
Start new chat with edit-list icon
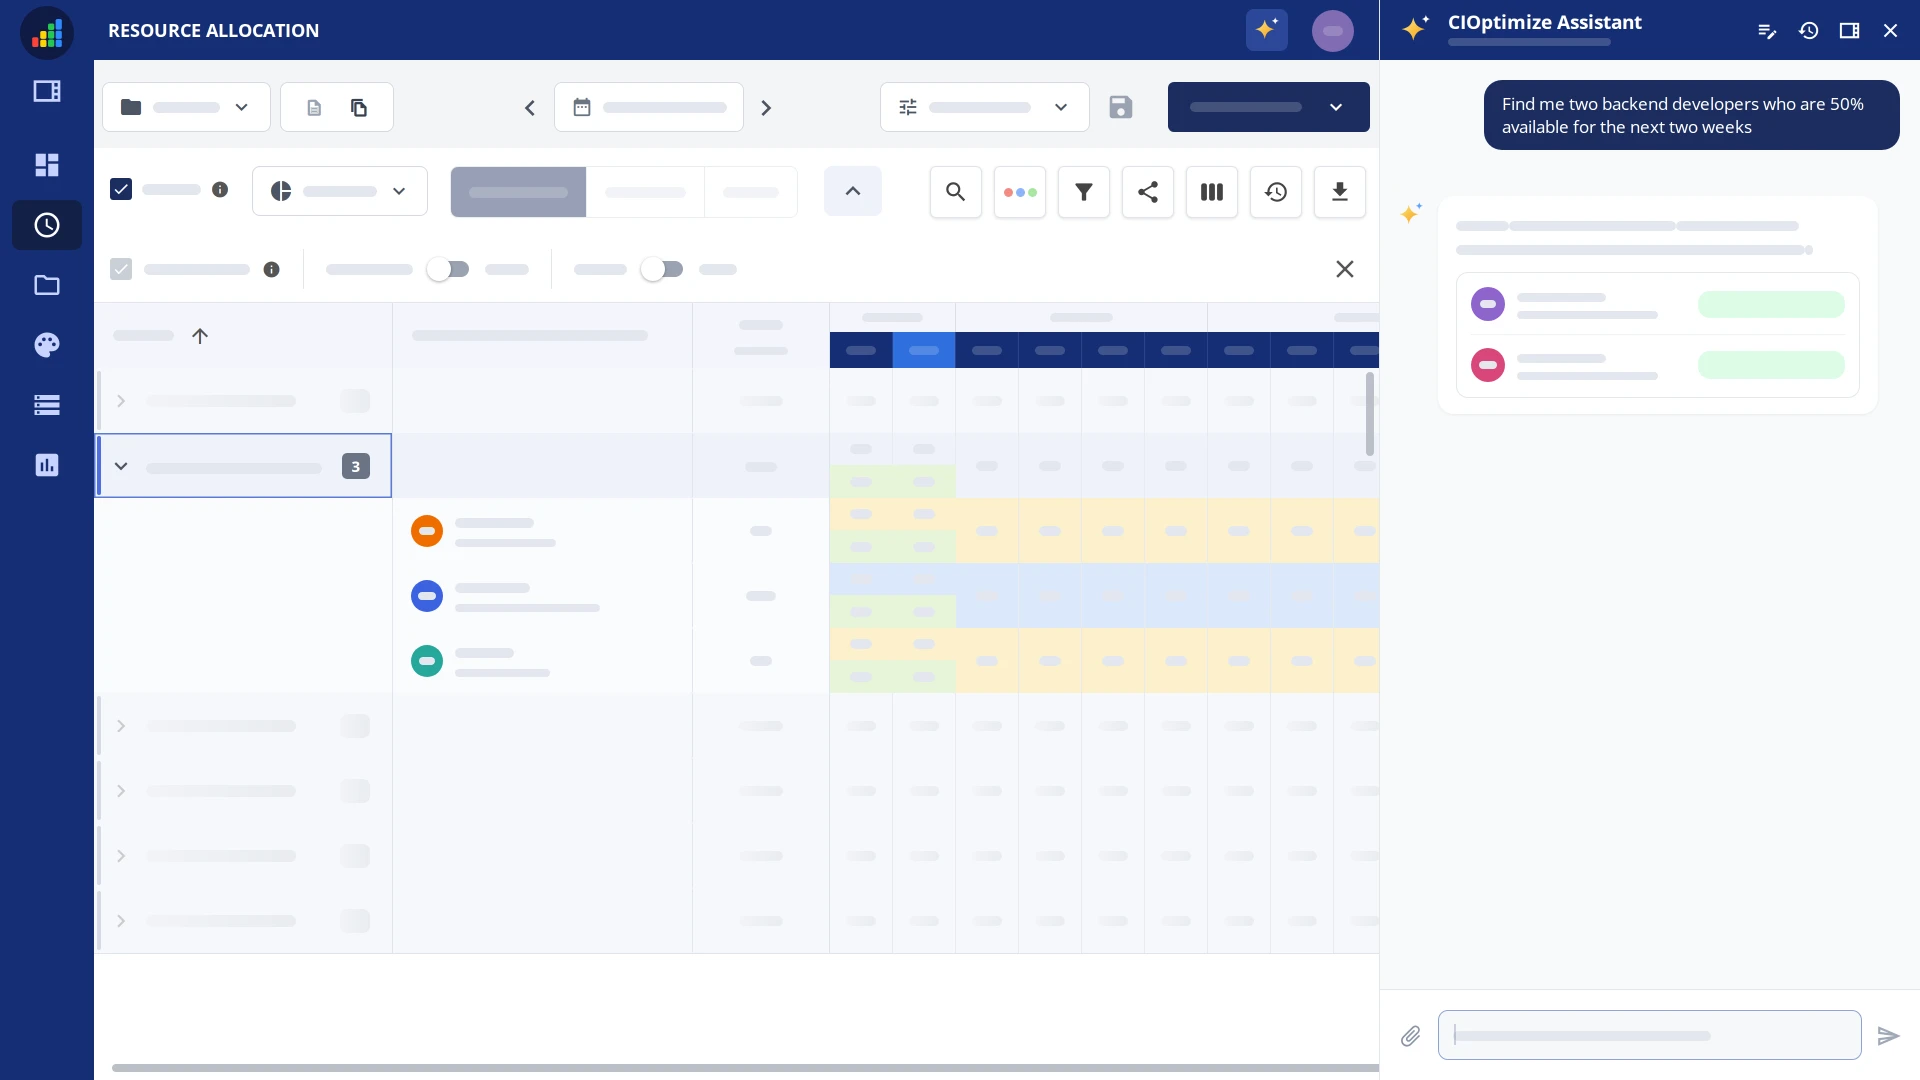[x=1767, y=31]
